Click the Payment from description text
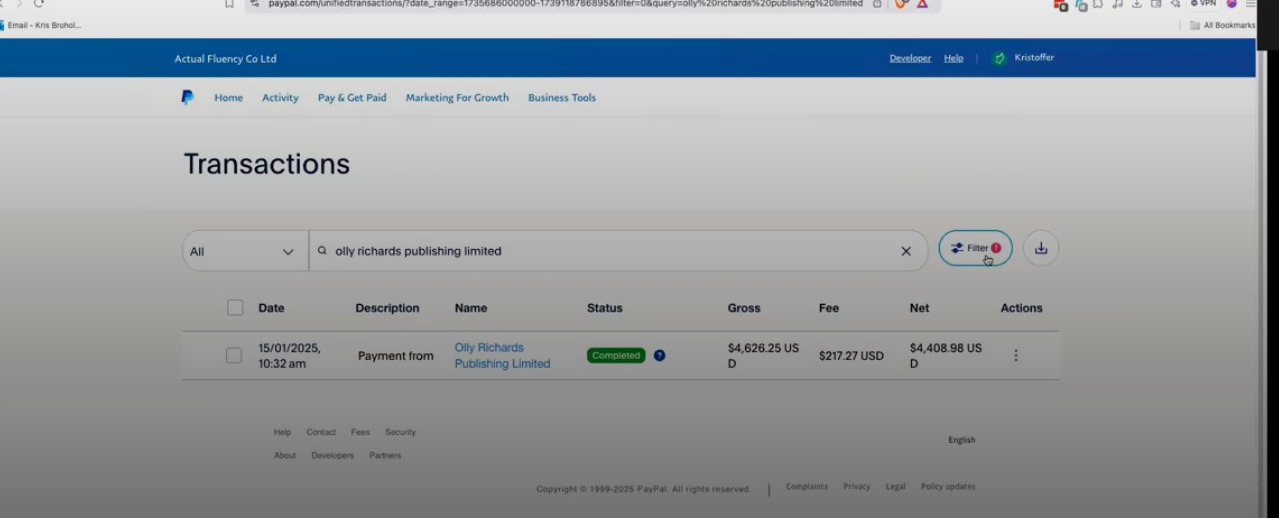The height and width of the screenshot is (518, 1279). [396, 356]
